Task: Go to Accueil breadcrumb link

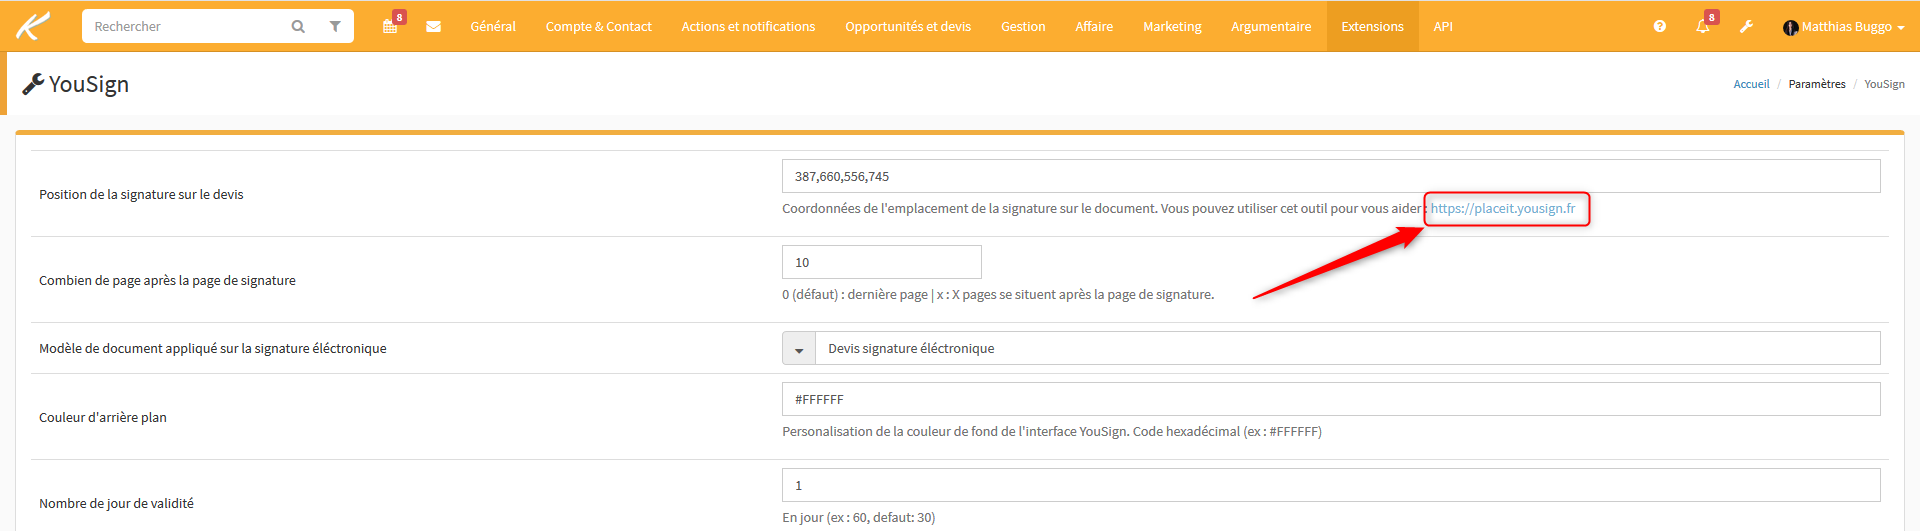Action: click(x=1751, y=84)
